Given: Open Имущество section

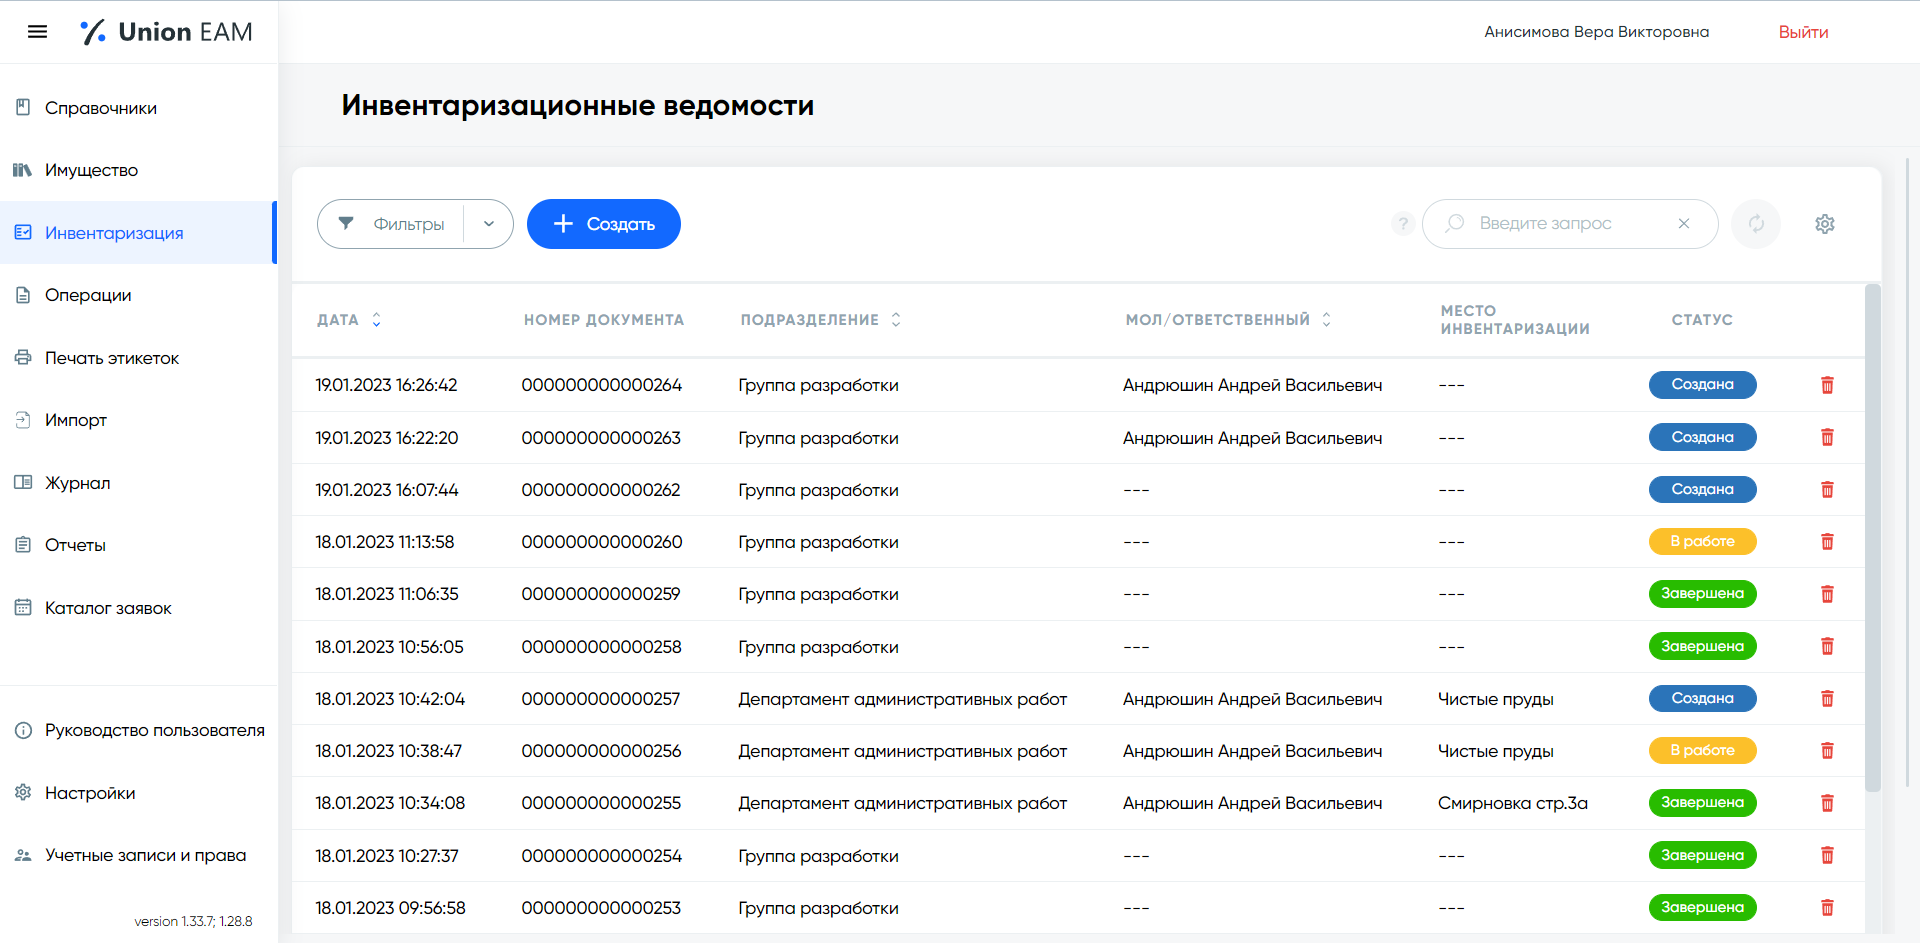Looking at the screenshot, I should (91, 170).
